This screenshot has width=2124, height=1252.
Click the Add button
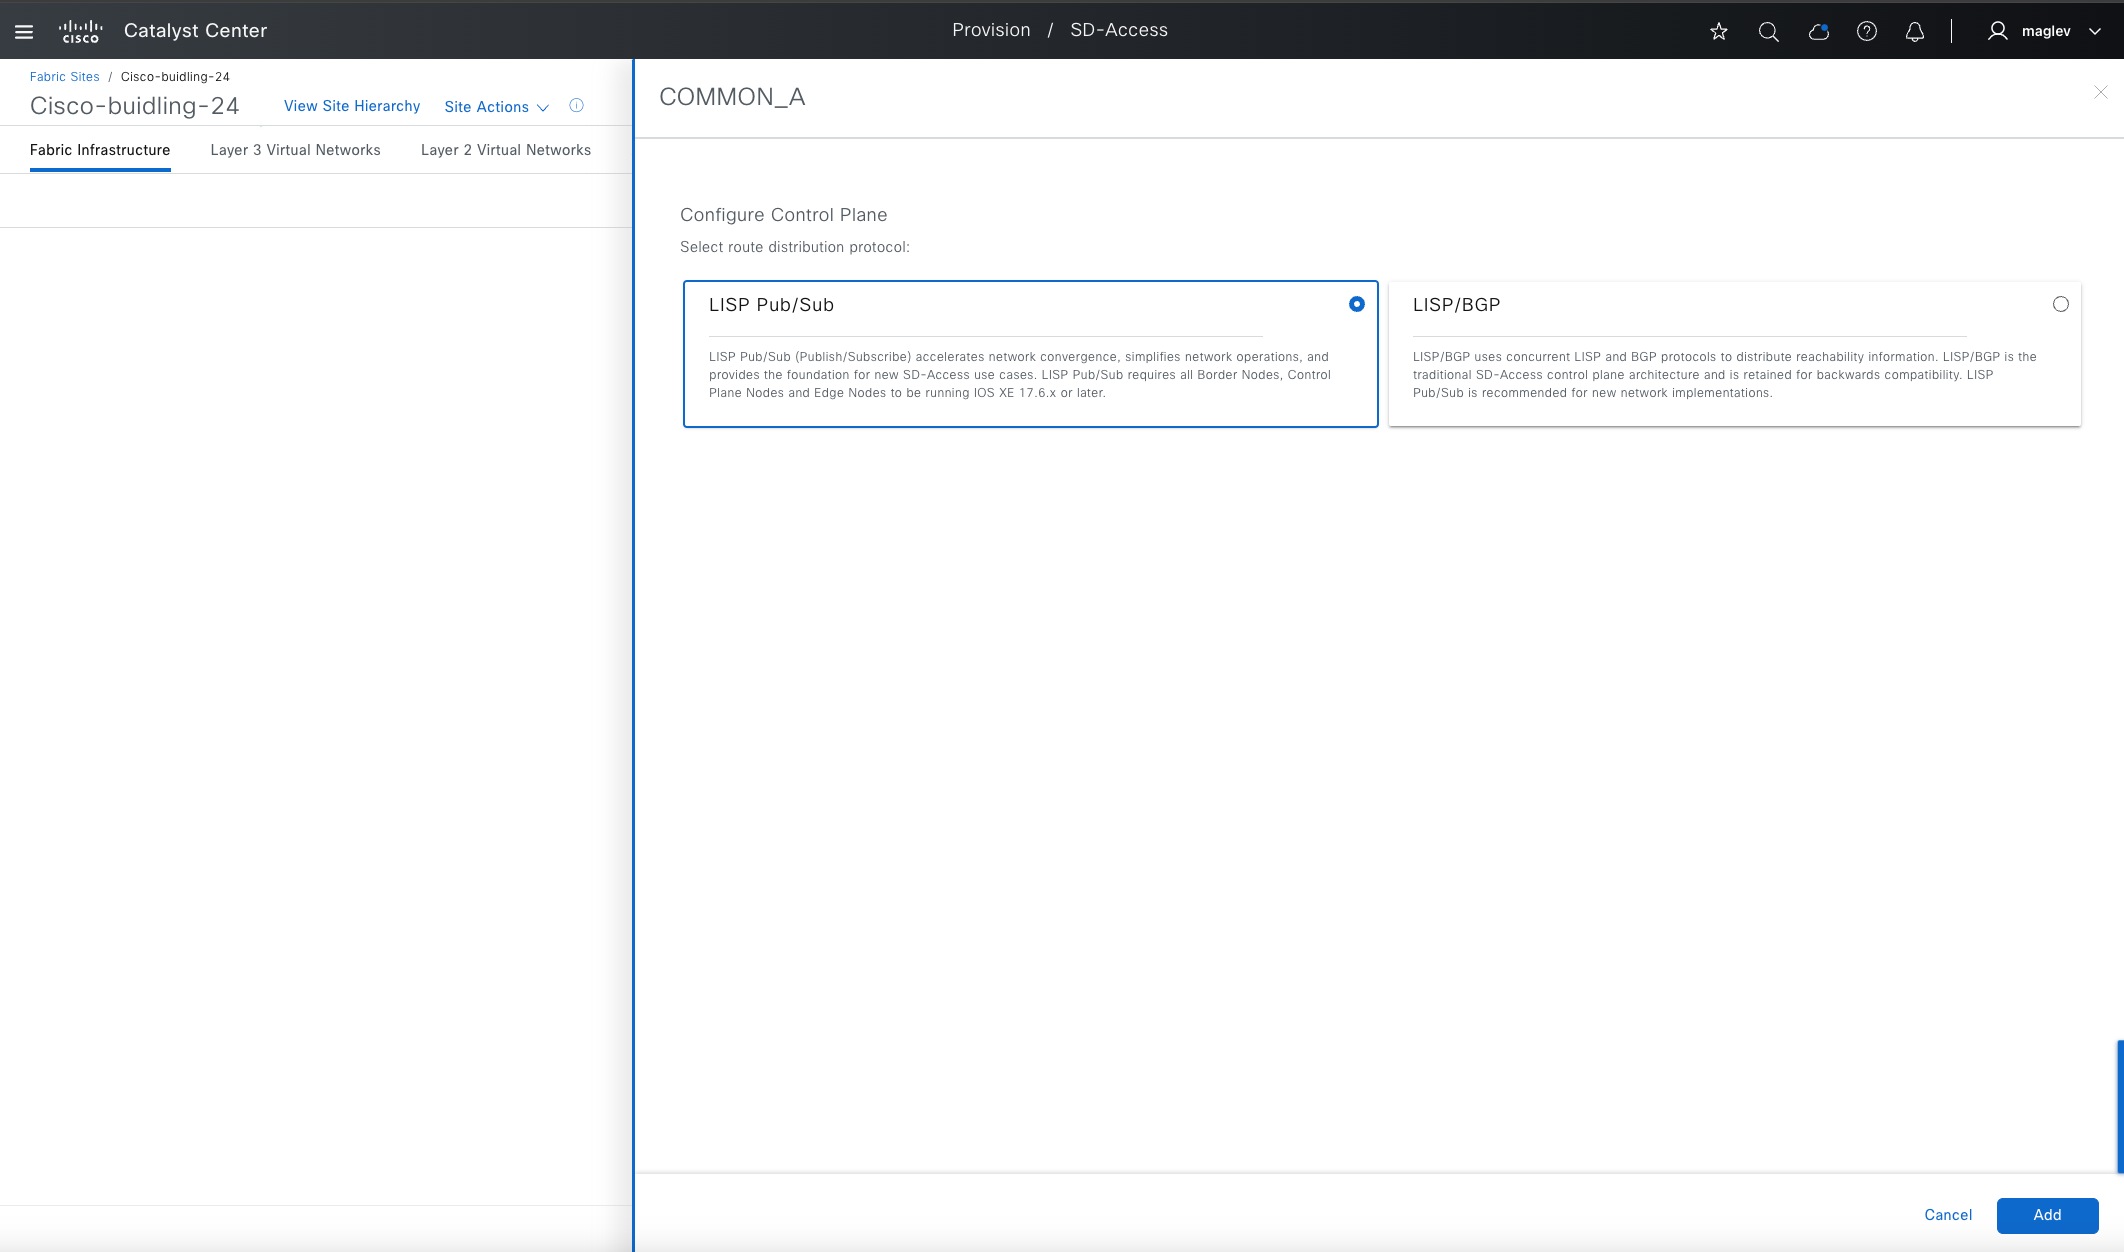click(2046, 1215)
